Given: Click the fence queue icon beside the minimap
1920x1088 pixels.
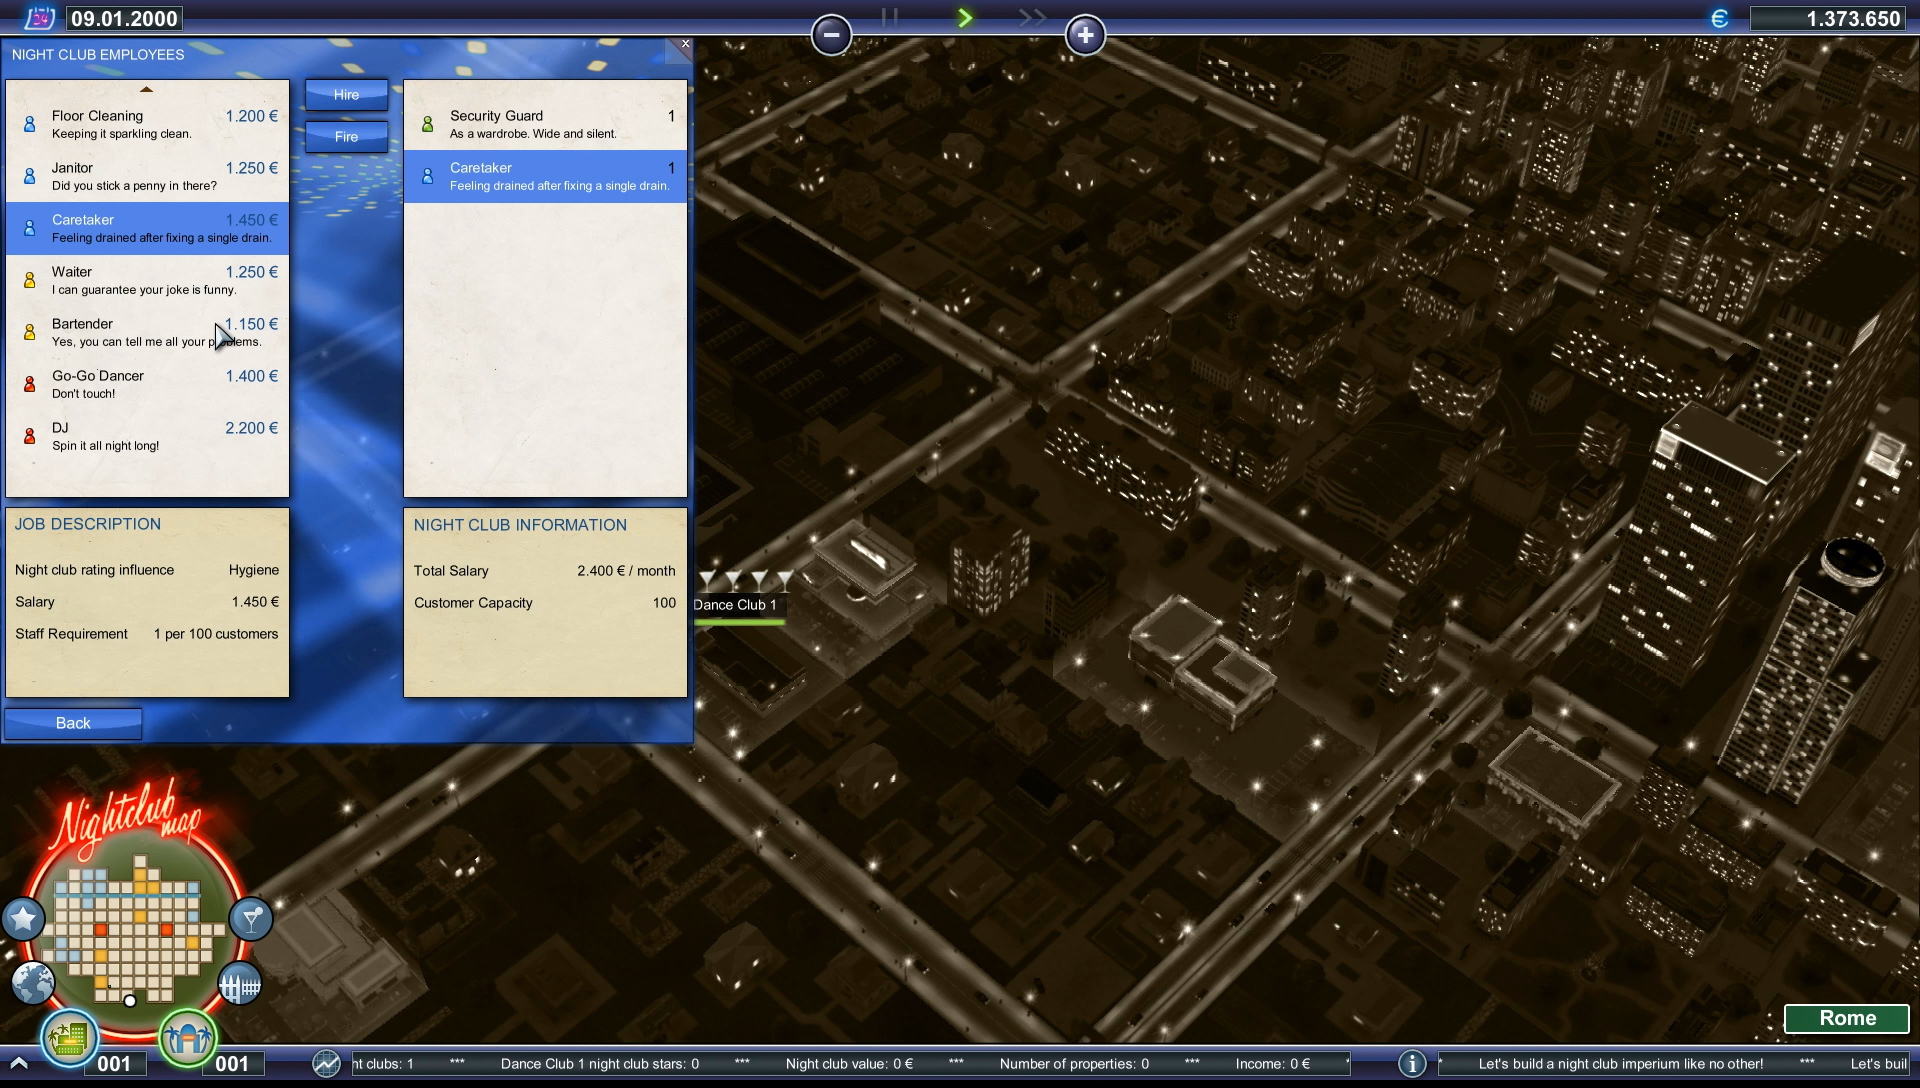Looking at the screenshot, I should (x=239, y=983).
